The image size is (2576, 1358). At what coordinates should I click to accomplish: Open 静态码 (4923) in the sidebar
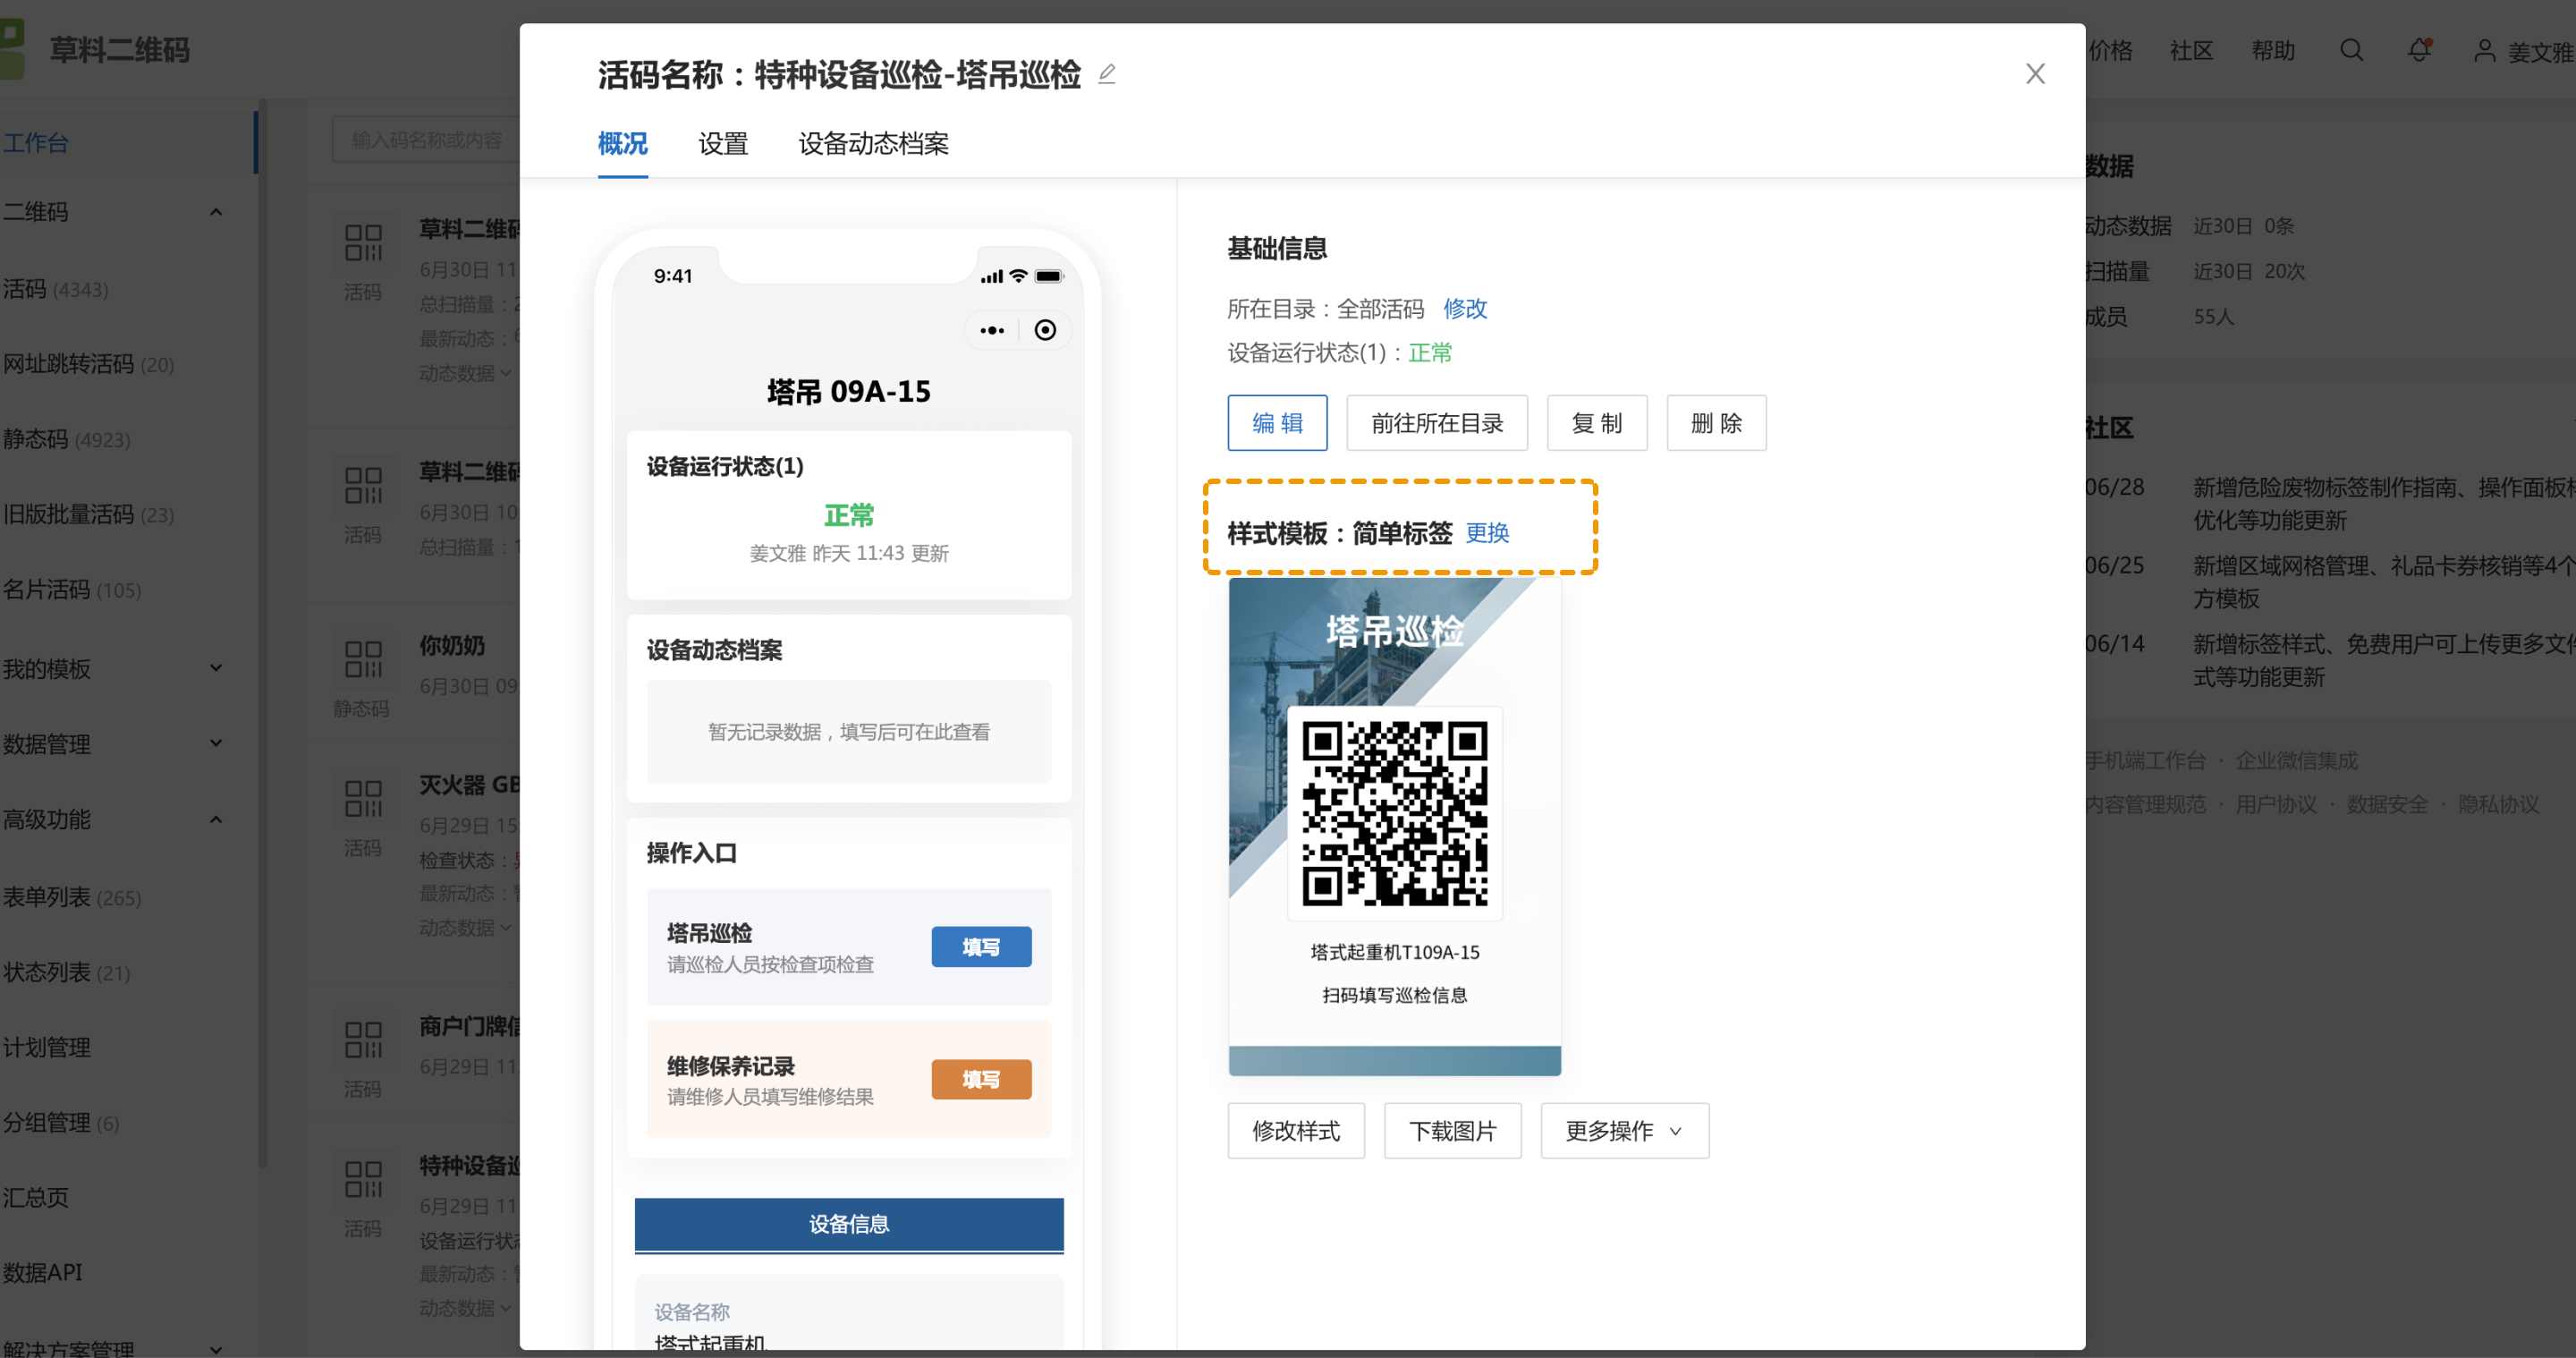pos(66,439)
